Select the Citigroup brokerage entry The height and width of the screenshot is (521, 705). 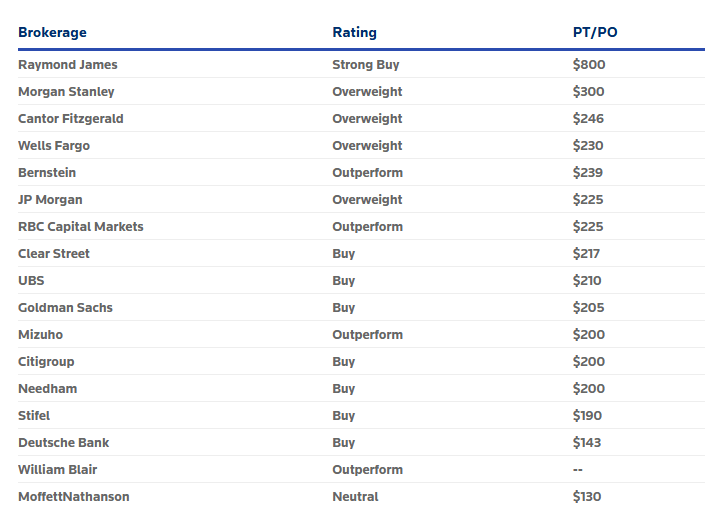coord(46,361)
